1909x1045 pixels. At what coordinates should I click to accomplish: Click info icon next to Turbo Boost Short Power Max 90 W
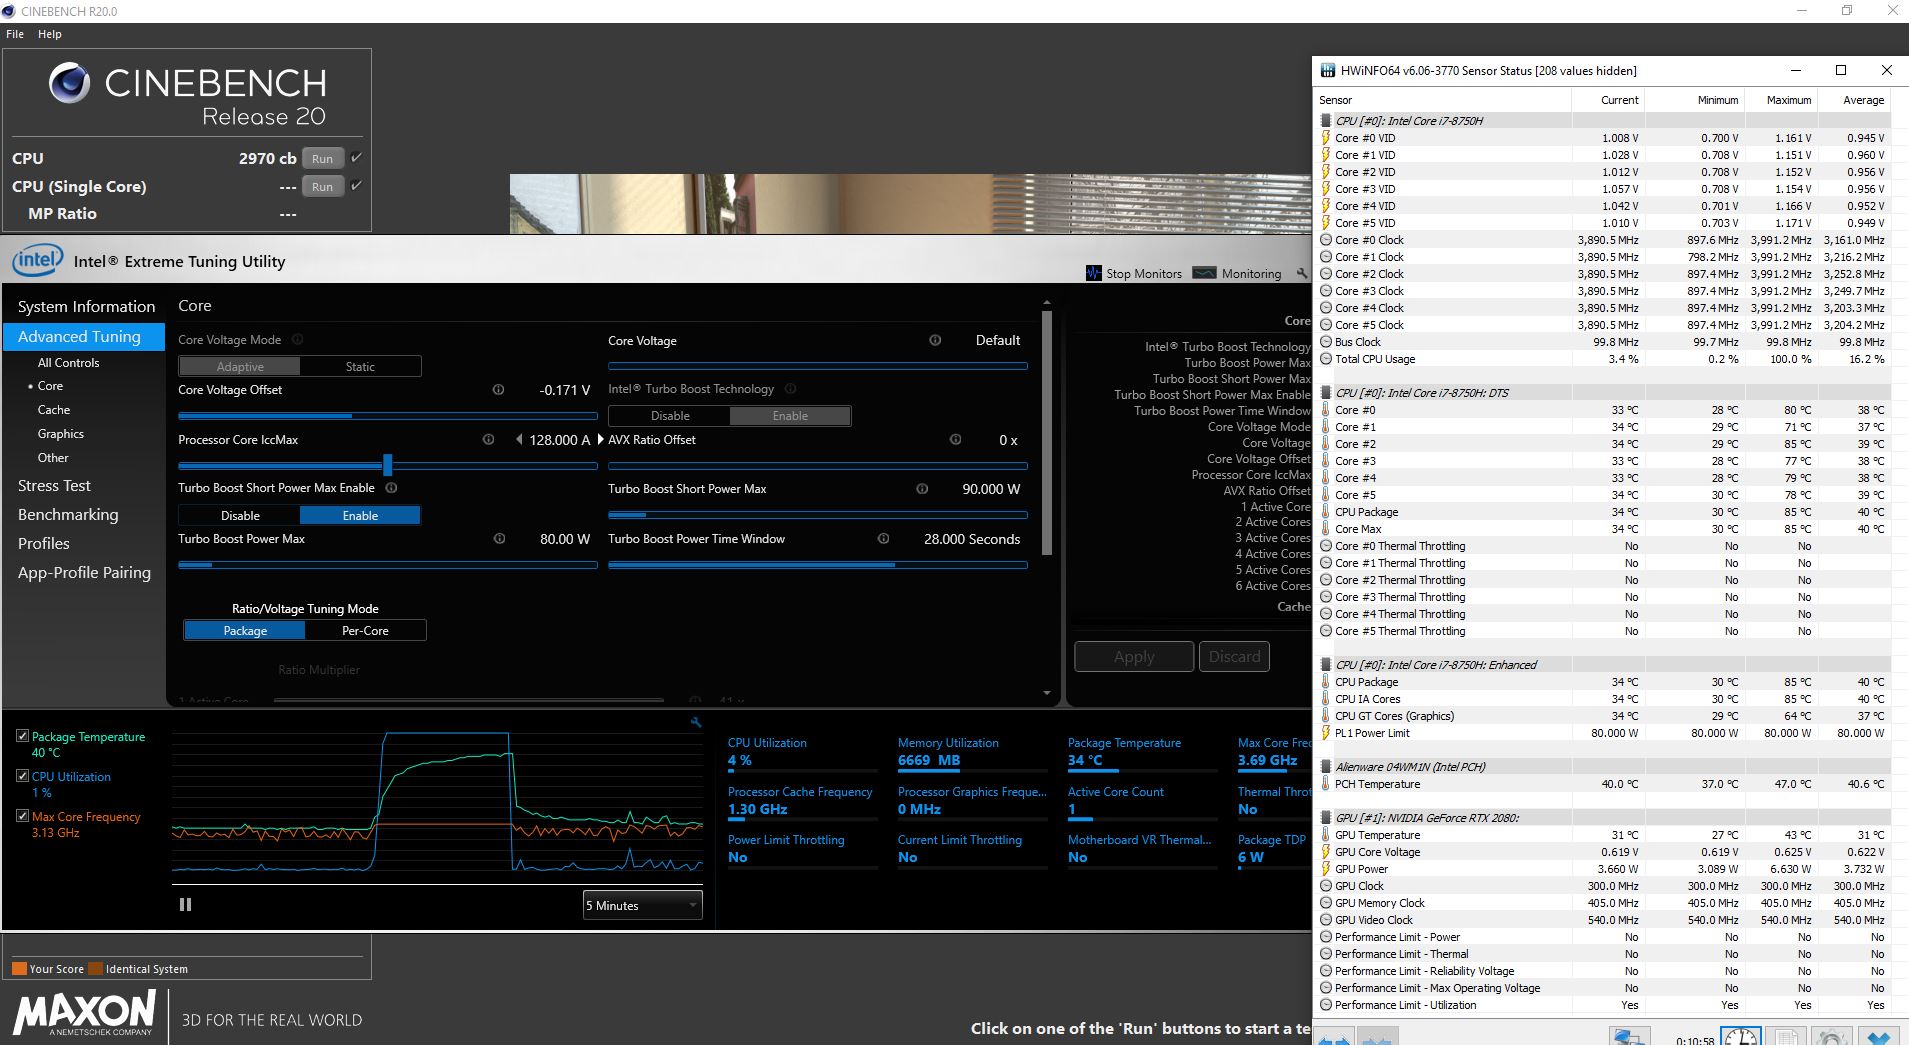point(922,489)
